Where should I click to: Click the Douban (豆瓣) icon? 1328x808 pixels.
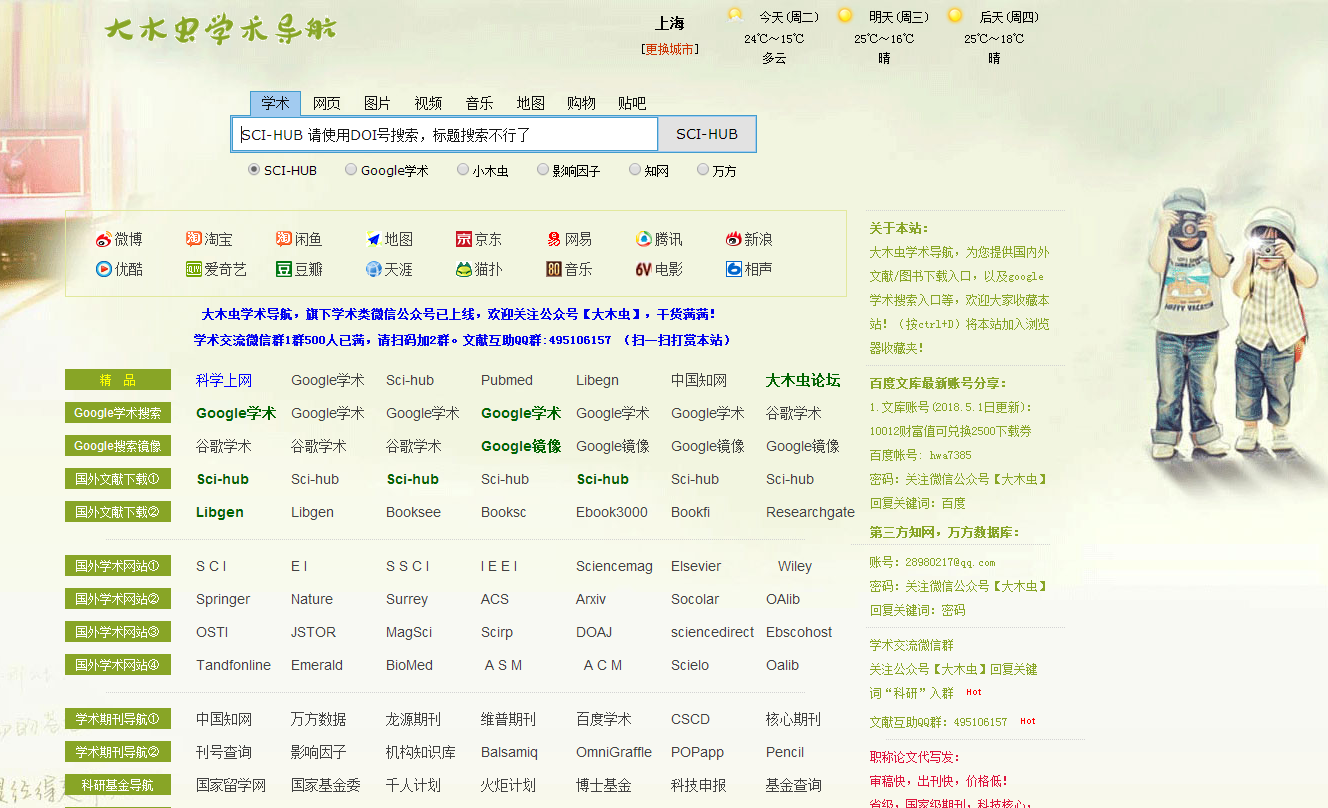click(x=284, y=269)
